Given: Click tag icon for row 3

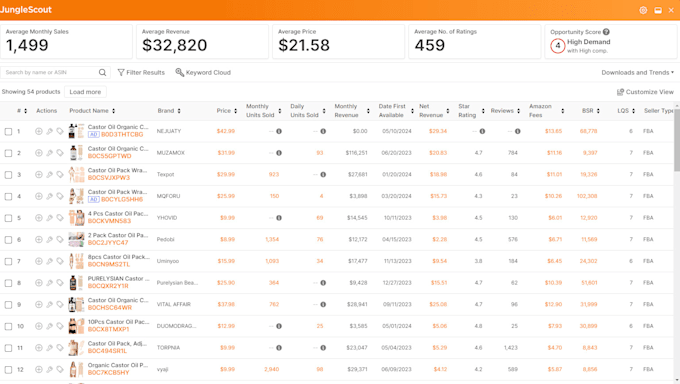Looking at the screenshot, I should pos(60,174).
